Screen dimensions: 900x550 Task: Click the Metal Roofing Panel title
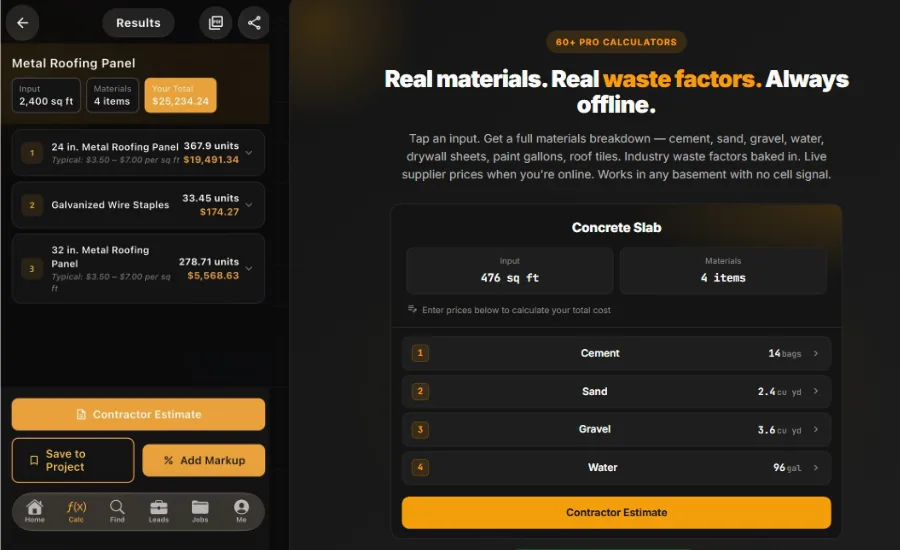(x=73, y=63)
